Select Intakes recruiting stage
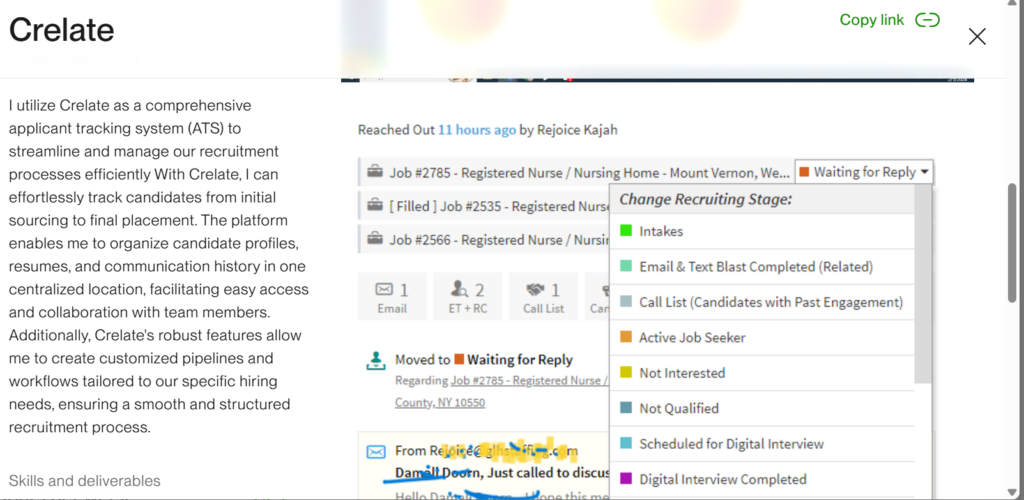Screen dimensions: 1024x500 point(761,231)
